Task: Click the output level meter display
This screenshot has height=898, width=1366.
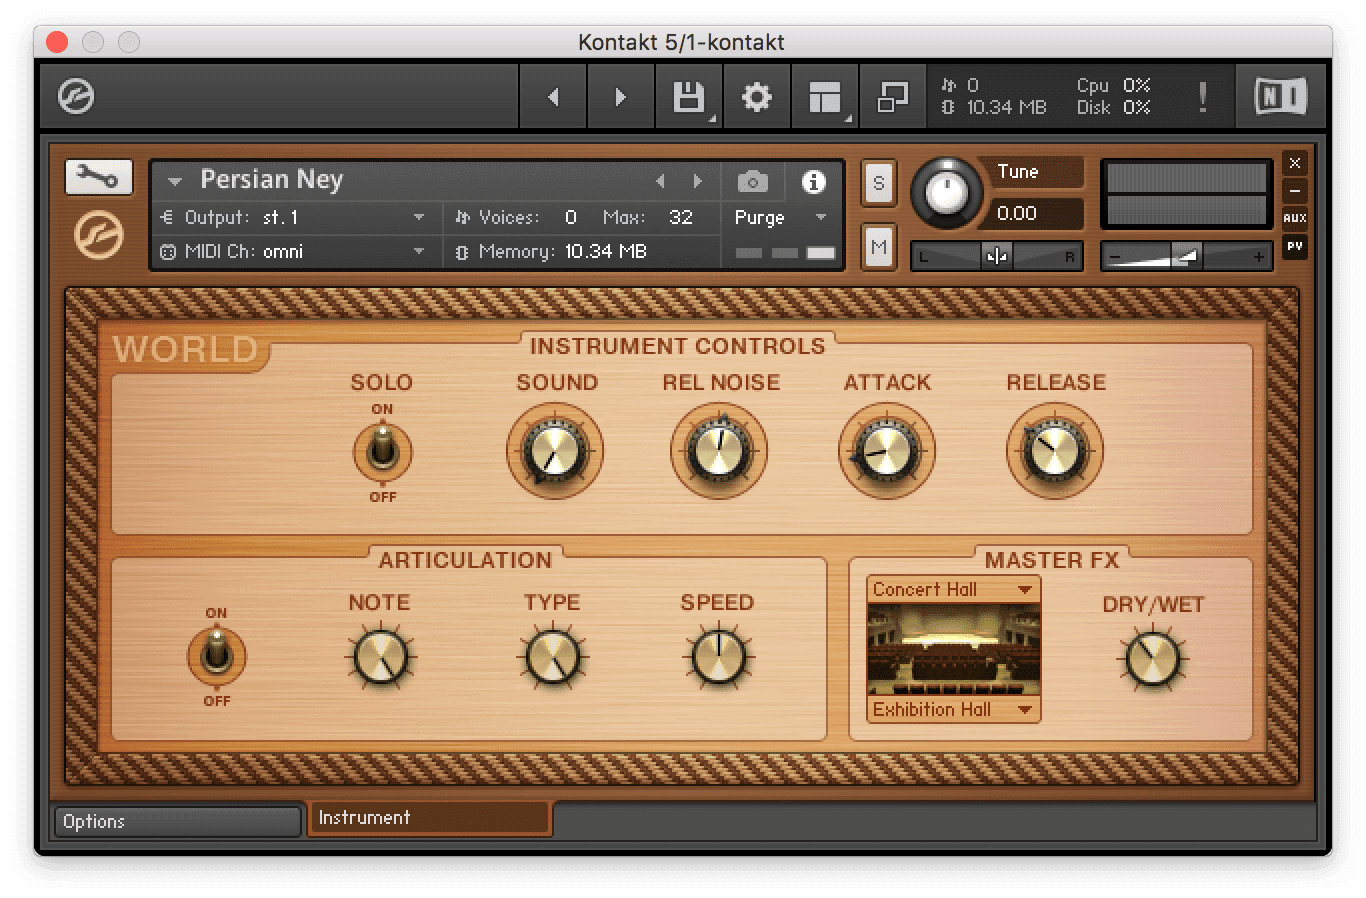Action: 1186,194
